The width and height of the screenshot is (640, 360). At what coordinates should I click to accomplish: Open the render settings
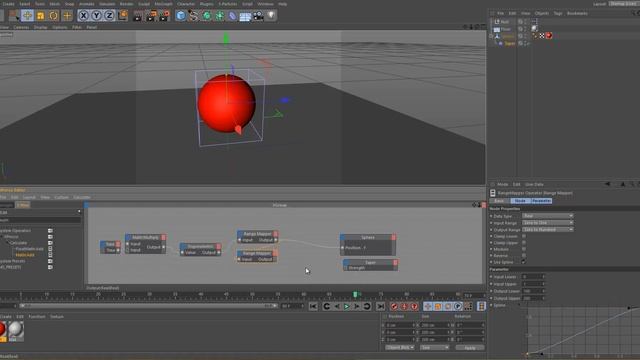pyautogui.click(x=164, y=16)
